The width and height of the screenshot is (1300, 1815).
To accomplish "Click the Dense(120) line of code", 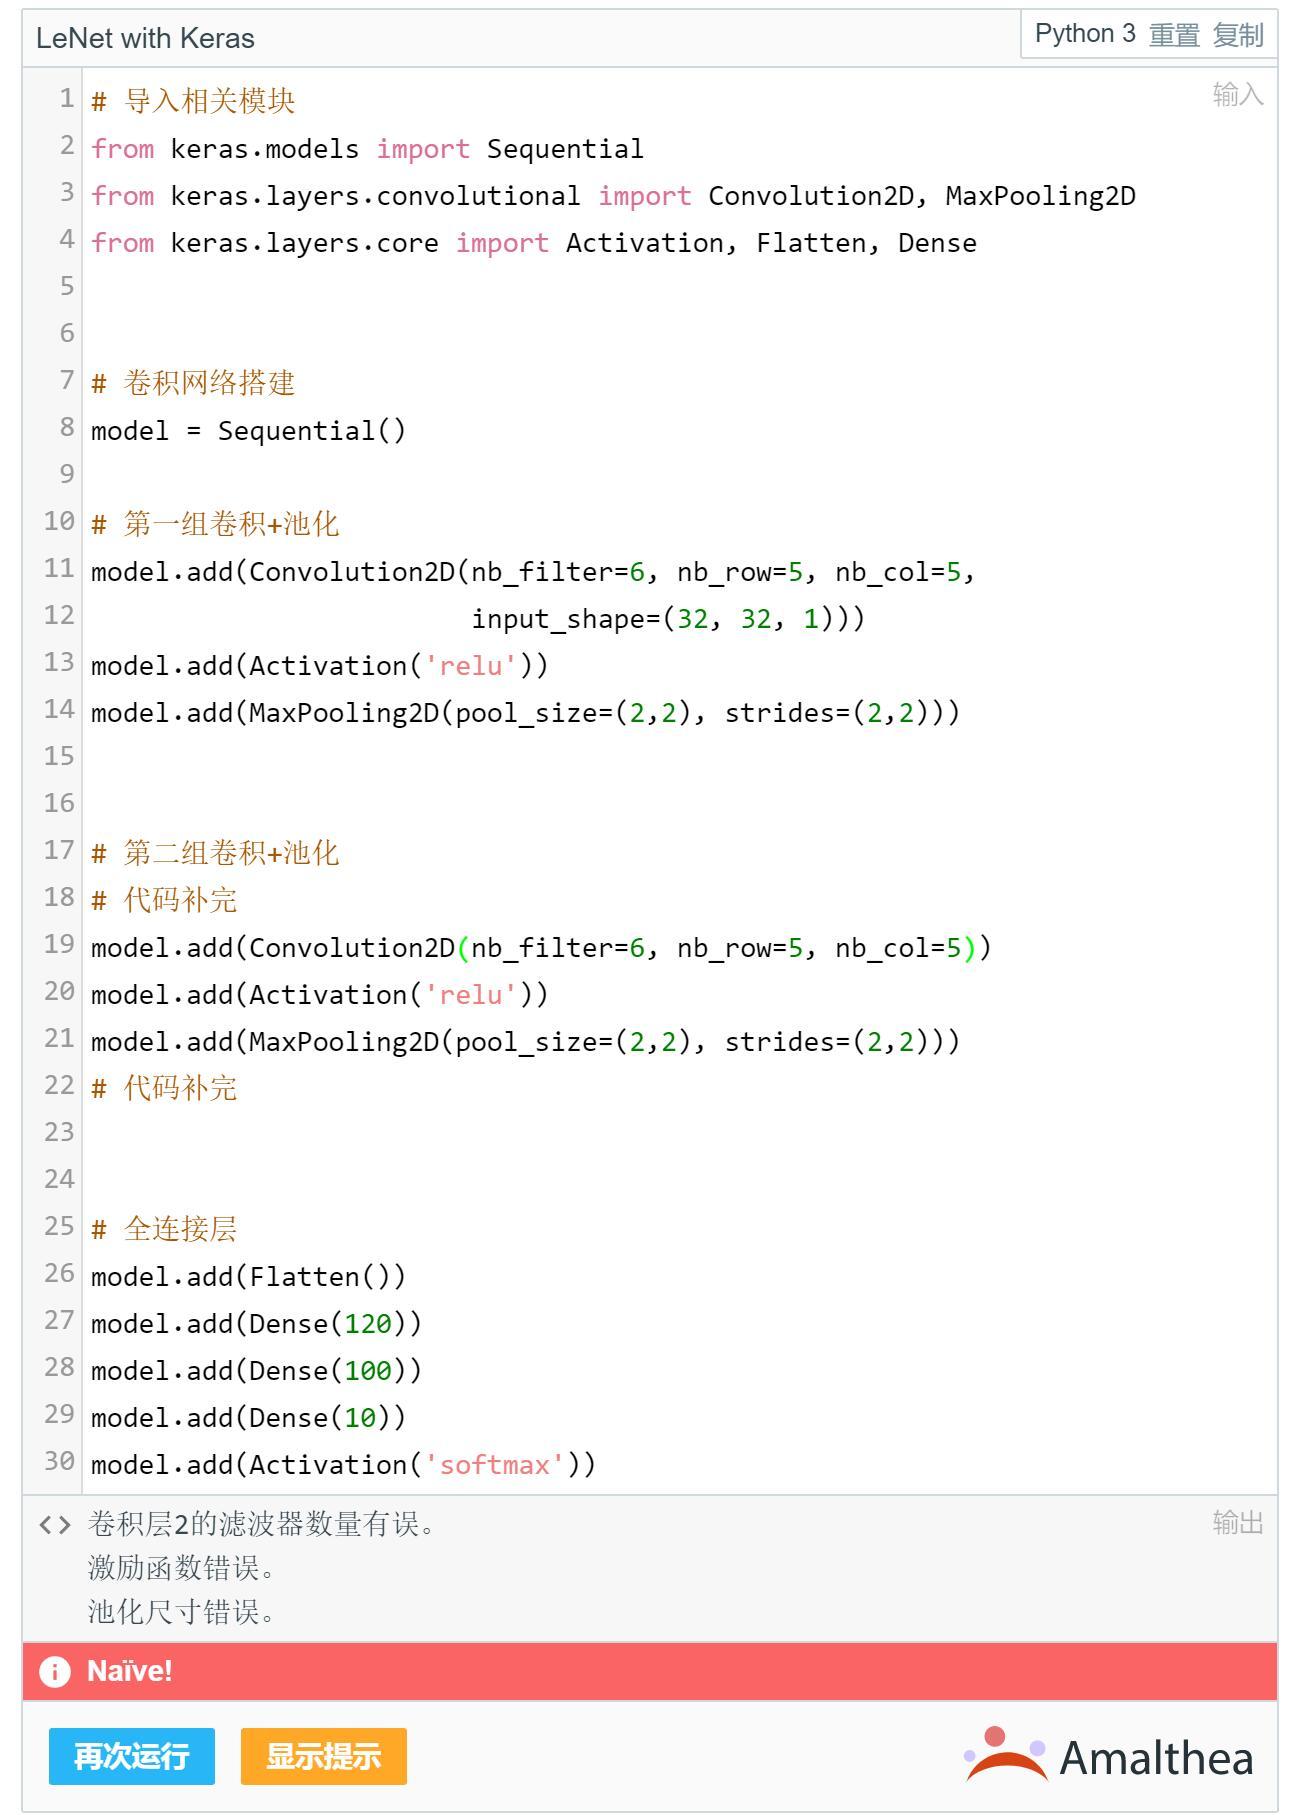I will pos(256,1324).
